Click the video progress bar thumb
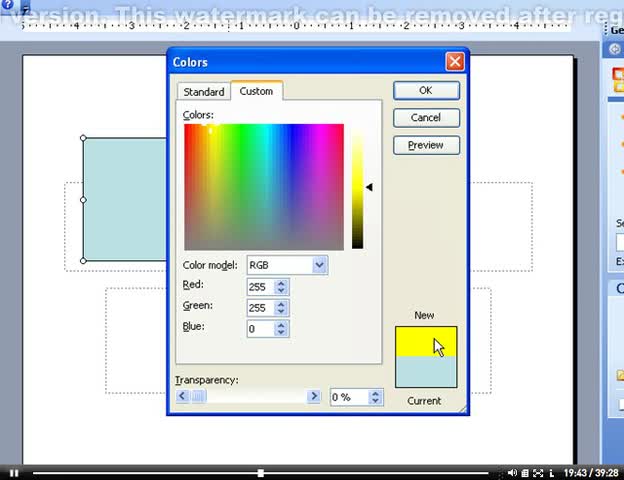The width and height of the screenshot is (624, 480). (x=261, y=473)
